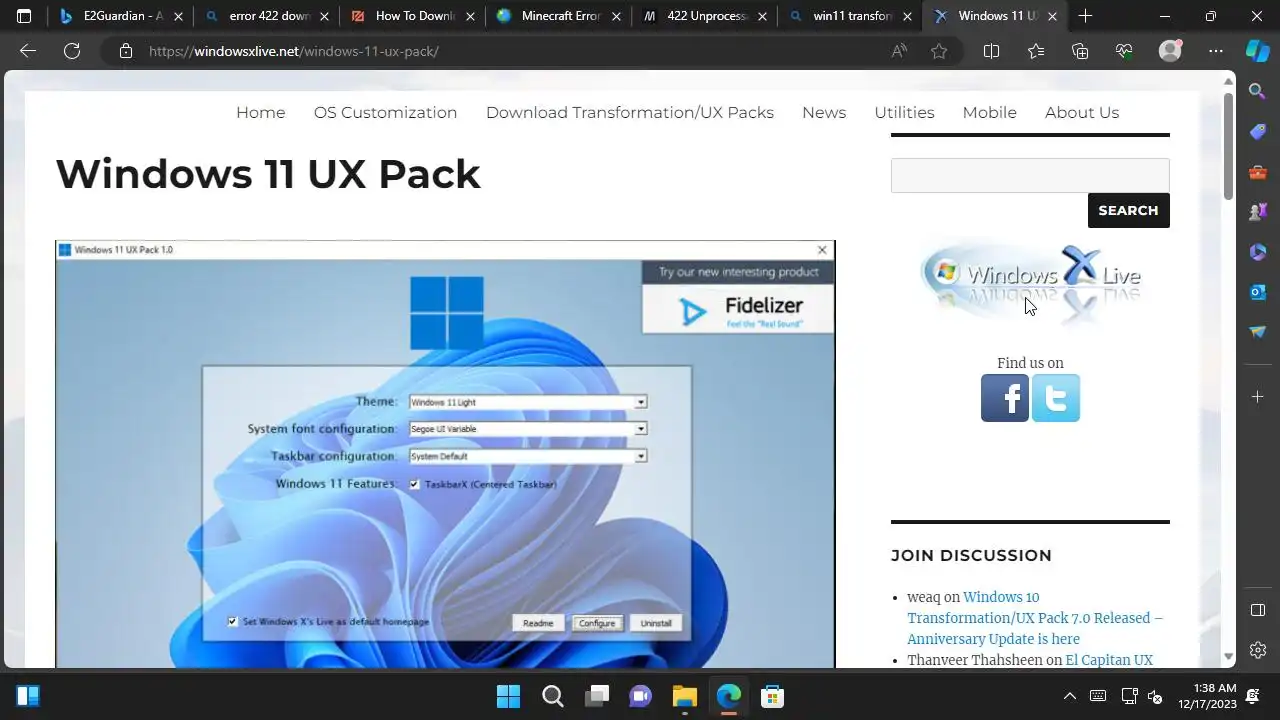Image resolution: width=1280 pixels, height=720 pixels.
Task: Click the SEARCH button
Action: (x=1128, y=210)
